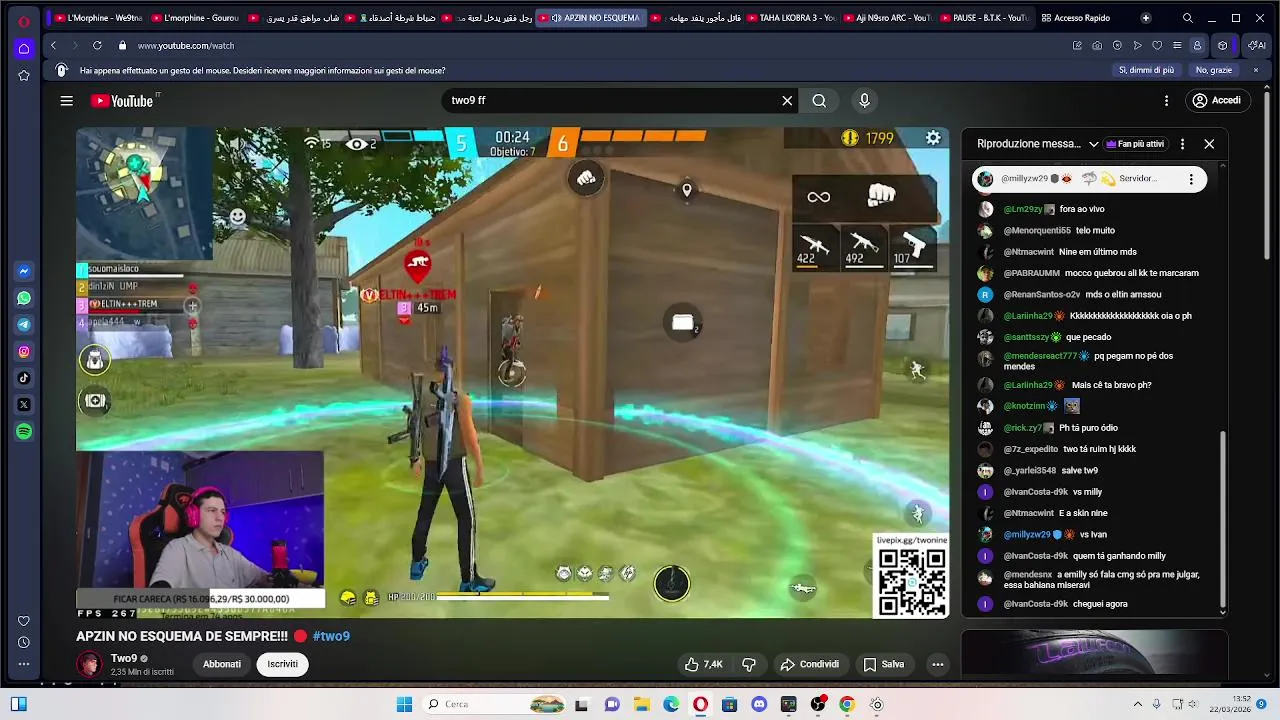Open options for pinned @millyzw29 message

[1191, 179]
